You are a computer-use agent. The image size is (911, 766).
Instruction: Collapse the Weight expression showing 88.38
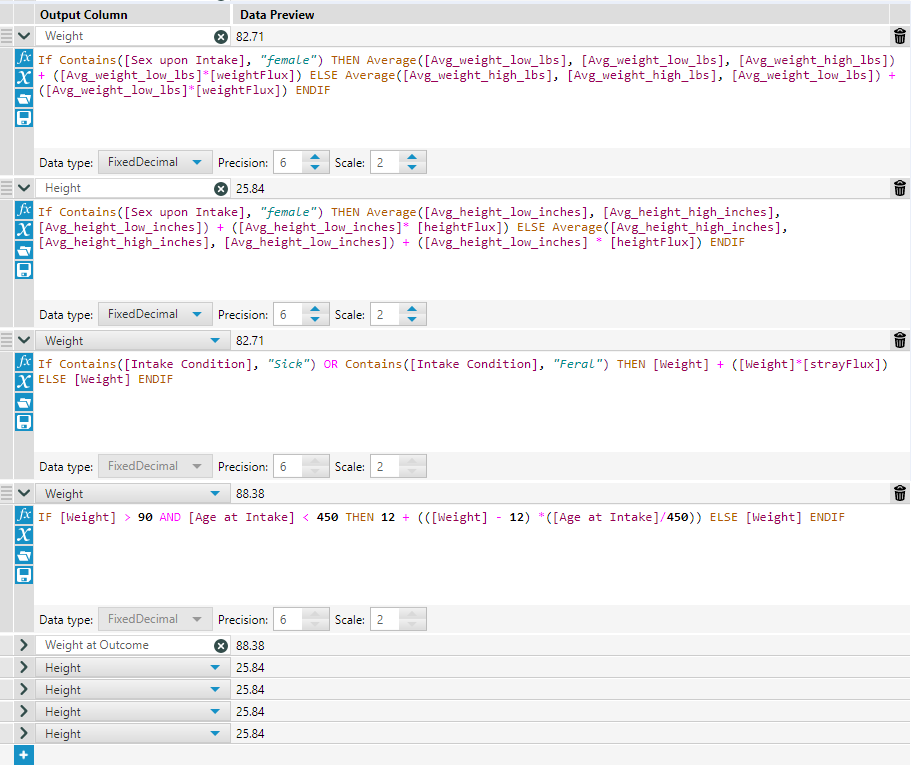pos(24,493)
